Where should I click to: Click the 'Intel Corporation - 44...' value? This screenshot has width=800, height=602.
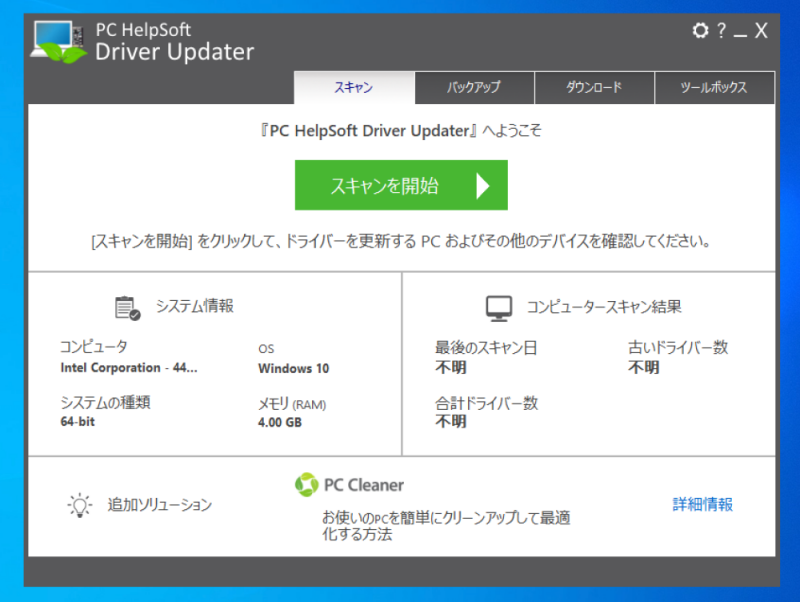(129, 368)
